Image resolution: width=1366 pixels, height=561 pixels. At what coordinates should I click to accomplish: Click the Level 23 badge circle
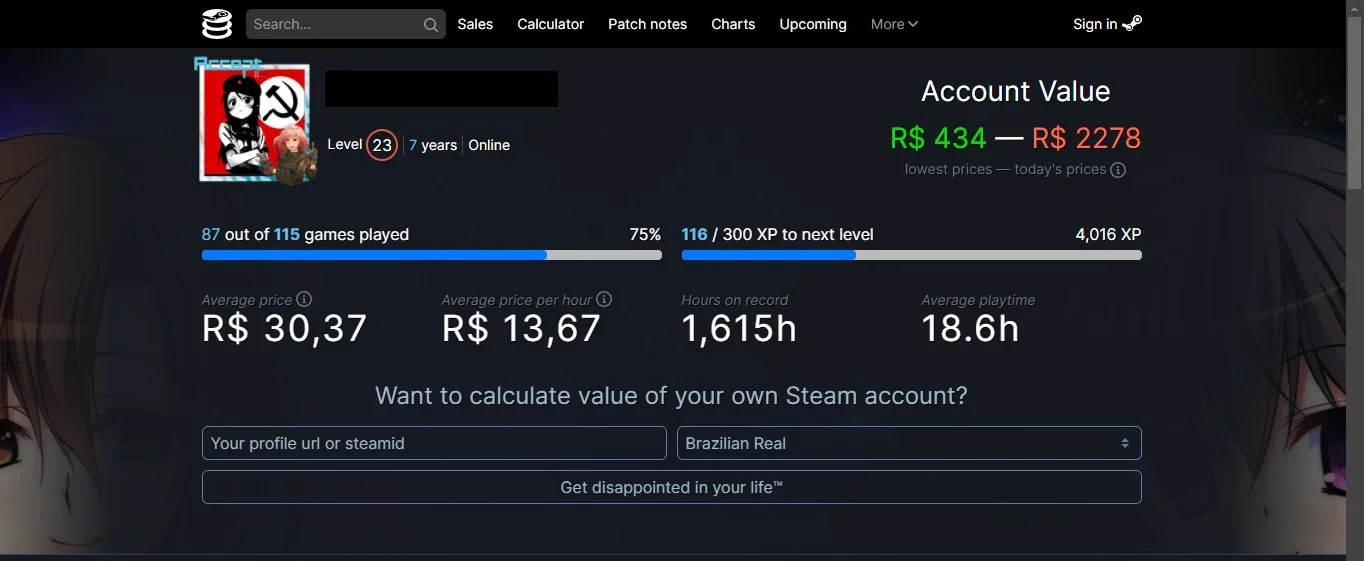pyautogui.click(x=382, y=145)
